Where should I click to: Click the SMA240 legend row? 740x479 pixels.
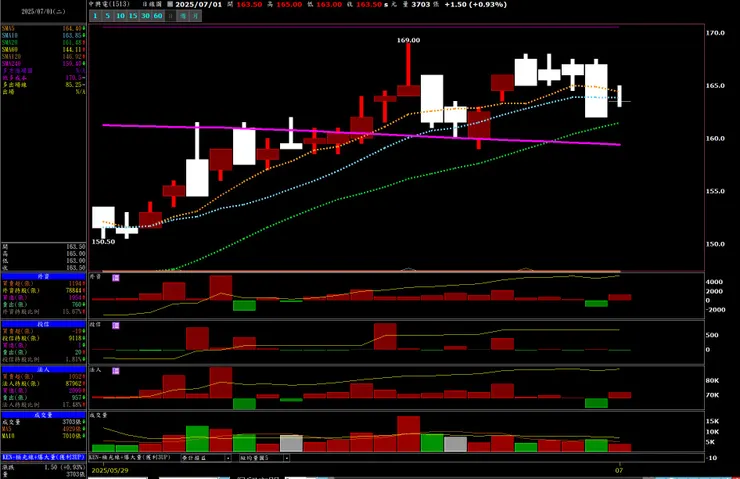click(x=43, y=64)
